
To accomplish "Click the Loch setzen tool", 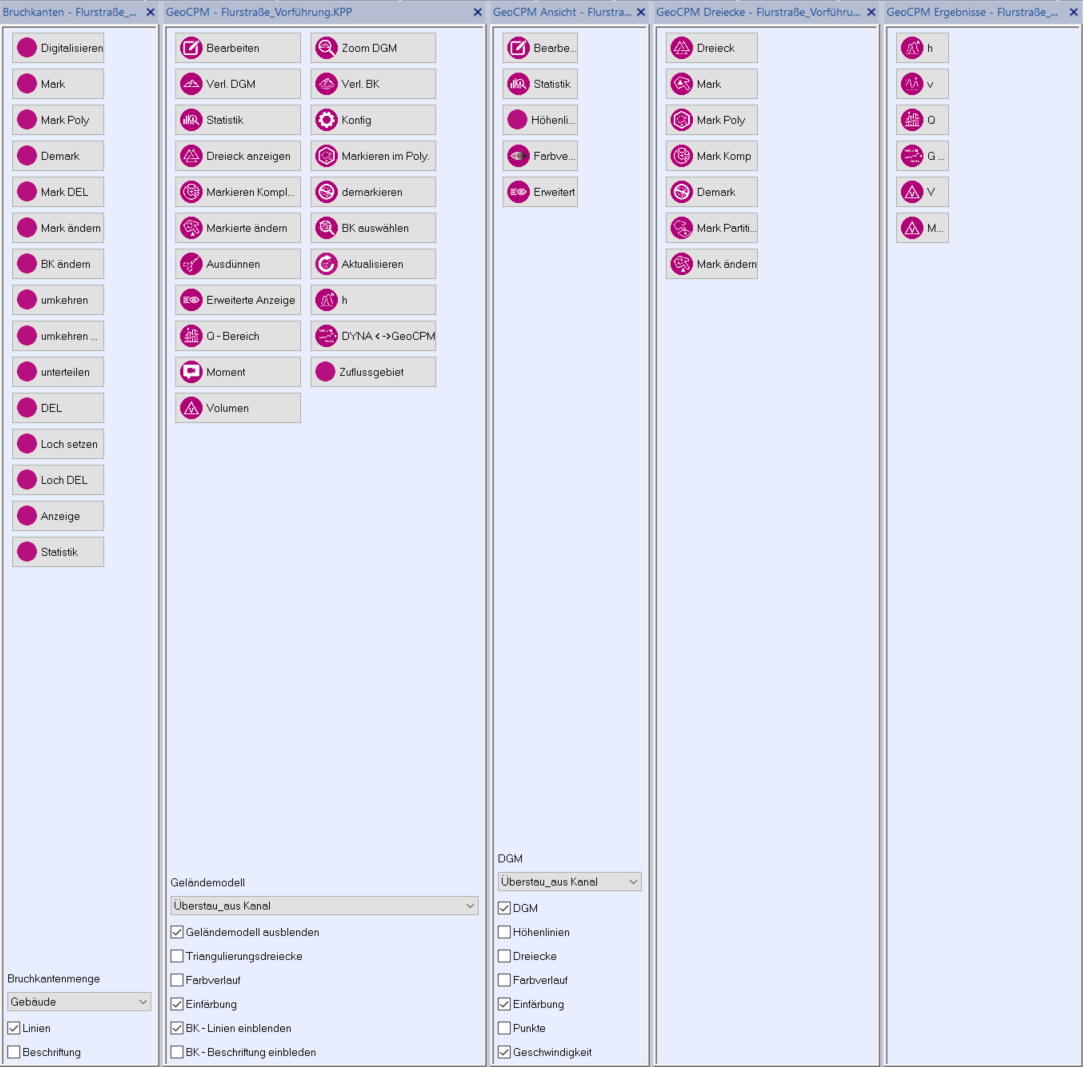I will tap(58, 444).
